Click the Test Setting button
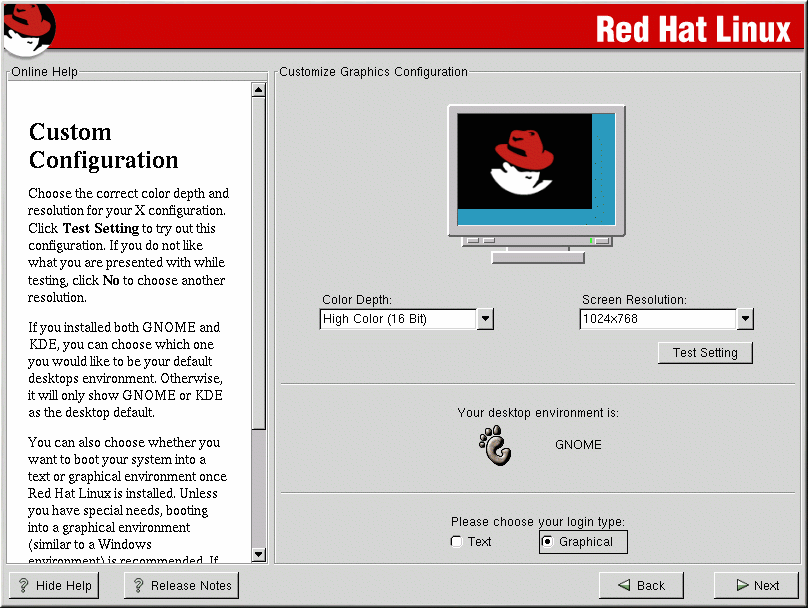Image resolution: width=808 pixels, height=608 pixels. click(705, 353)
